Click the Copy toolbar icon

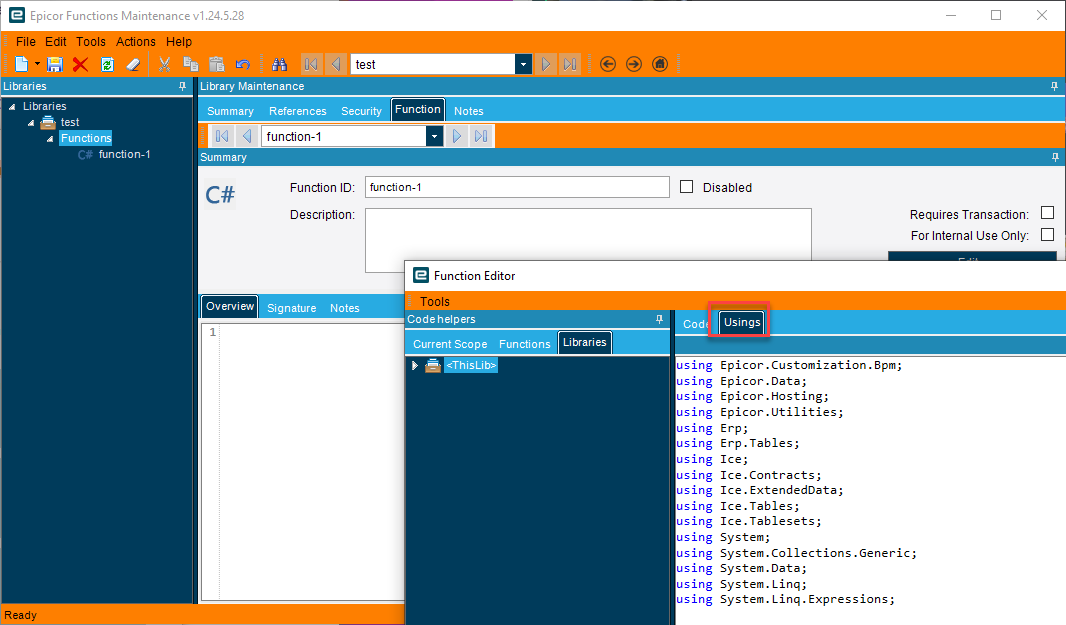191,64
